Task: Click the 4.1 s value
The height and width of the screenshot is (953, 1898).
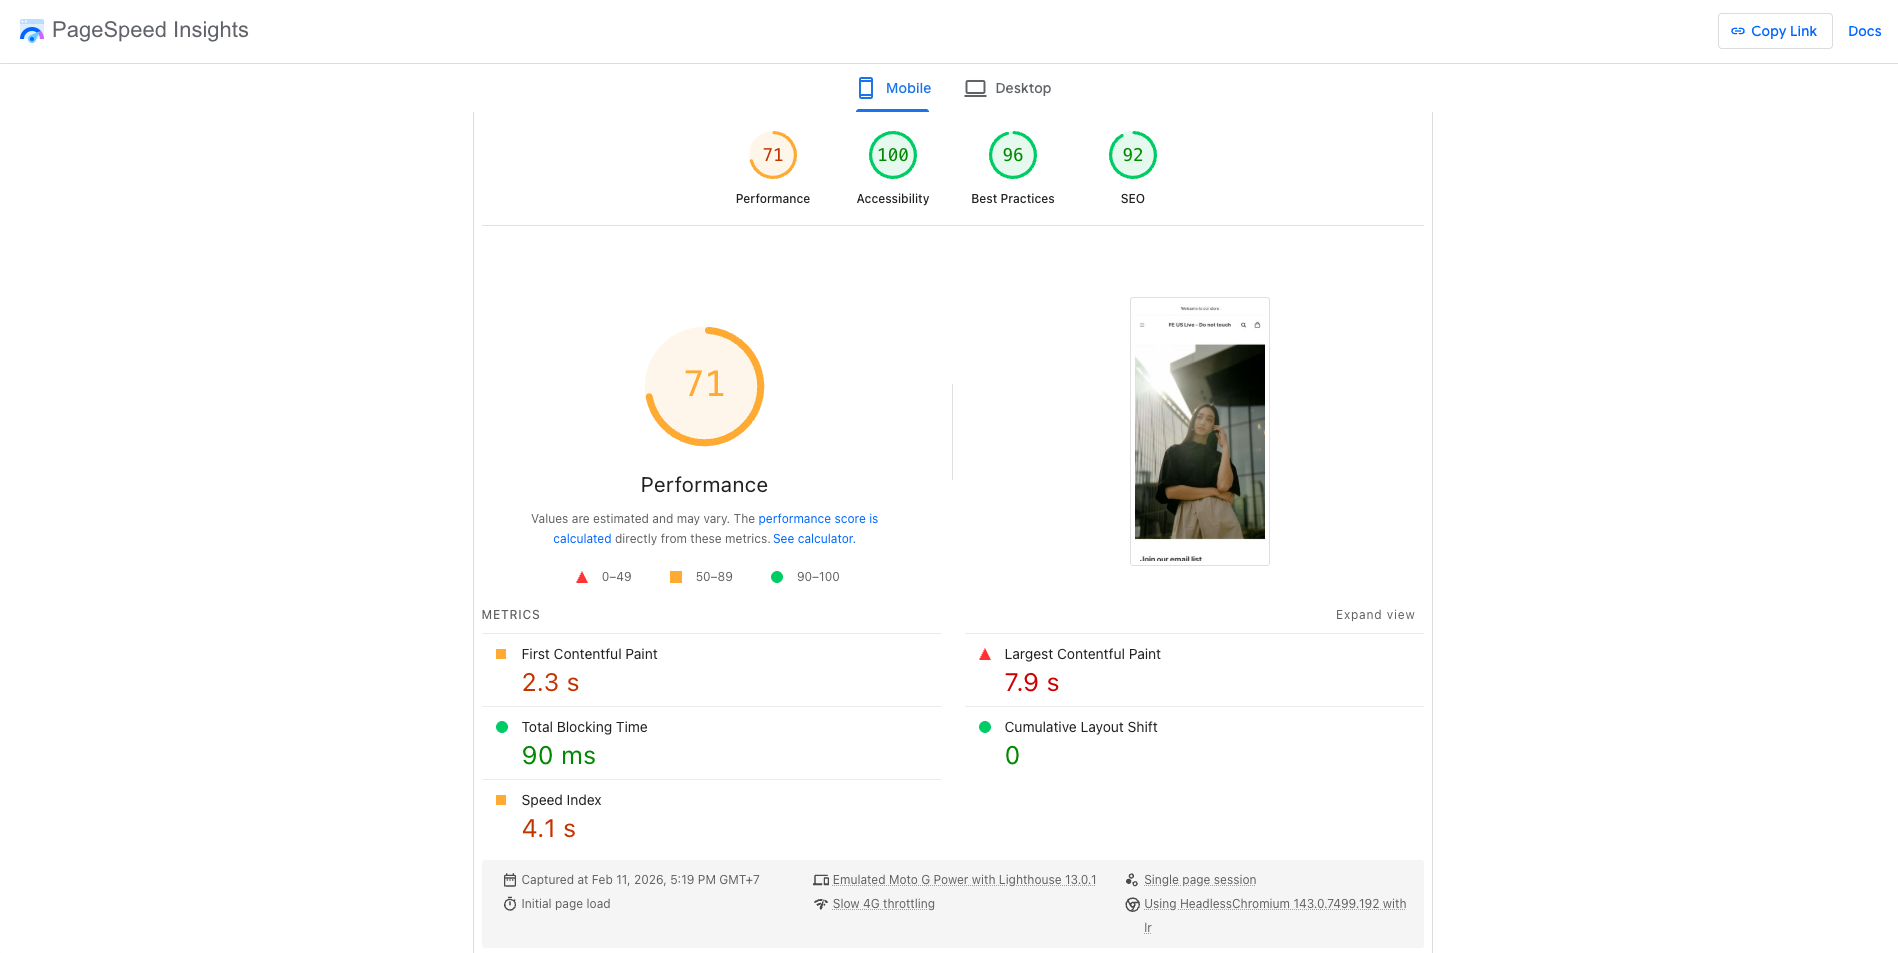Action: tap(548, 829)
